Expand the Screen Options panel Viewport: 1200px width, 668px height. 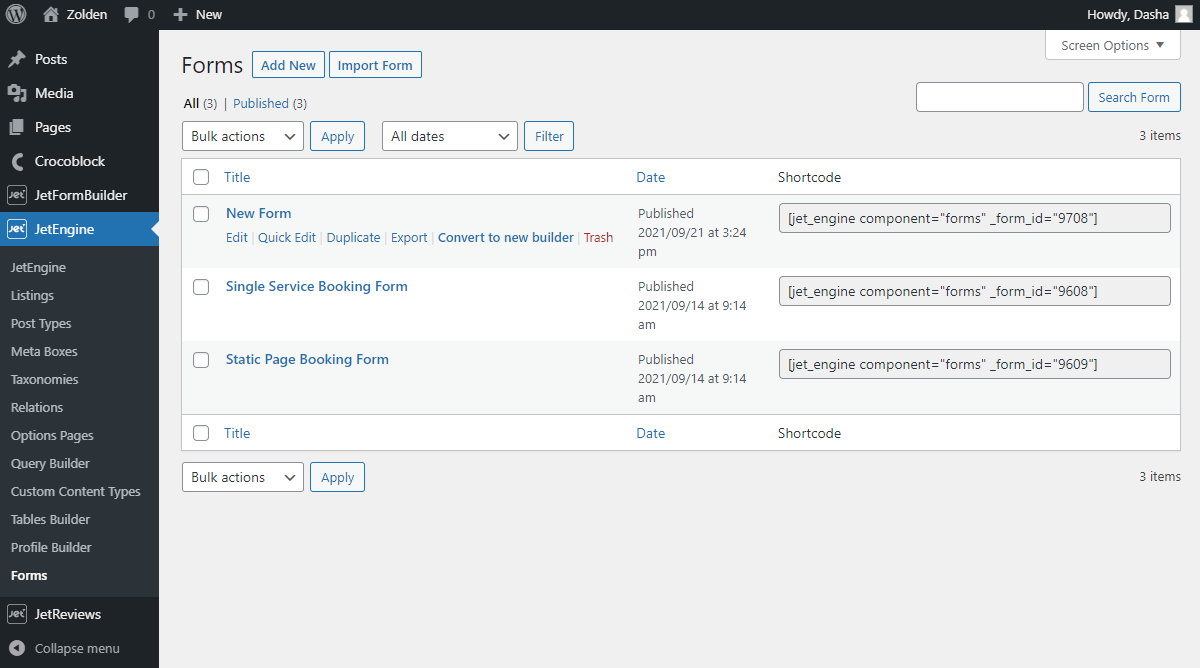pos(1112,45)
